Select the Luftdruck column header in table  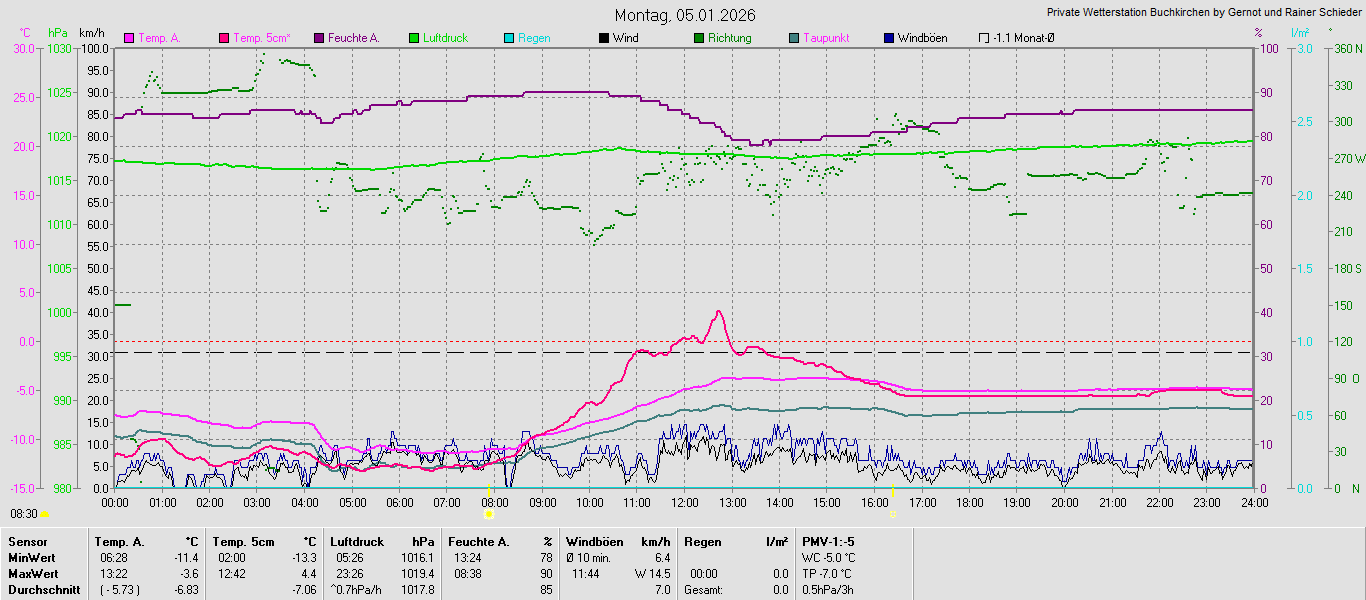355,541
